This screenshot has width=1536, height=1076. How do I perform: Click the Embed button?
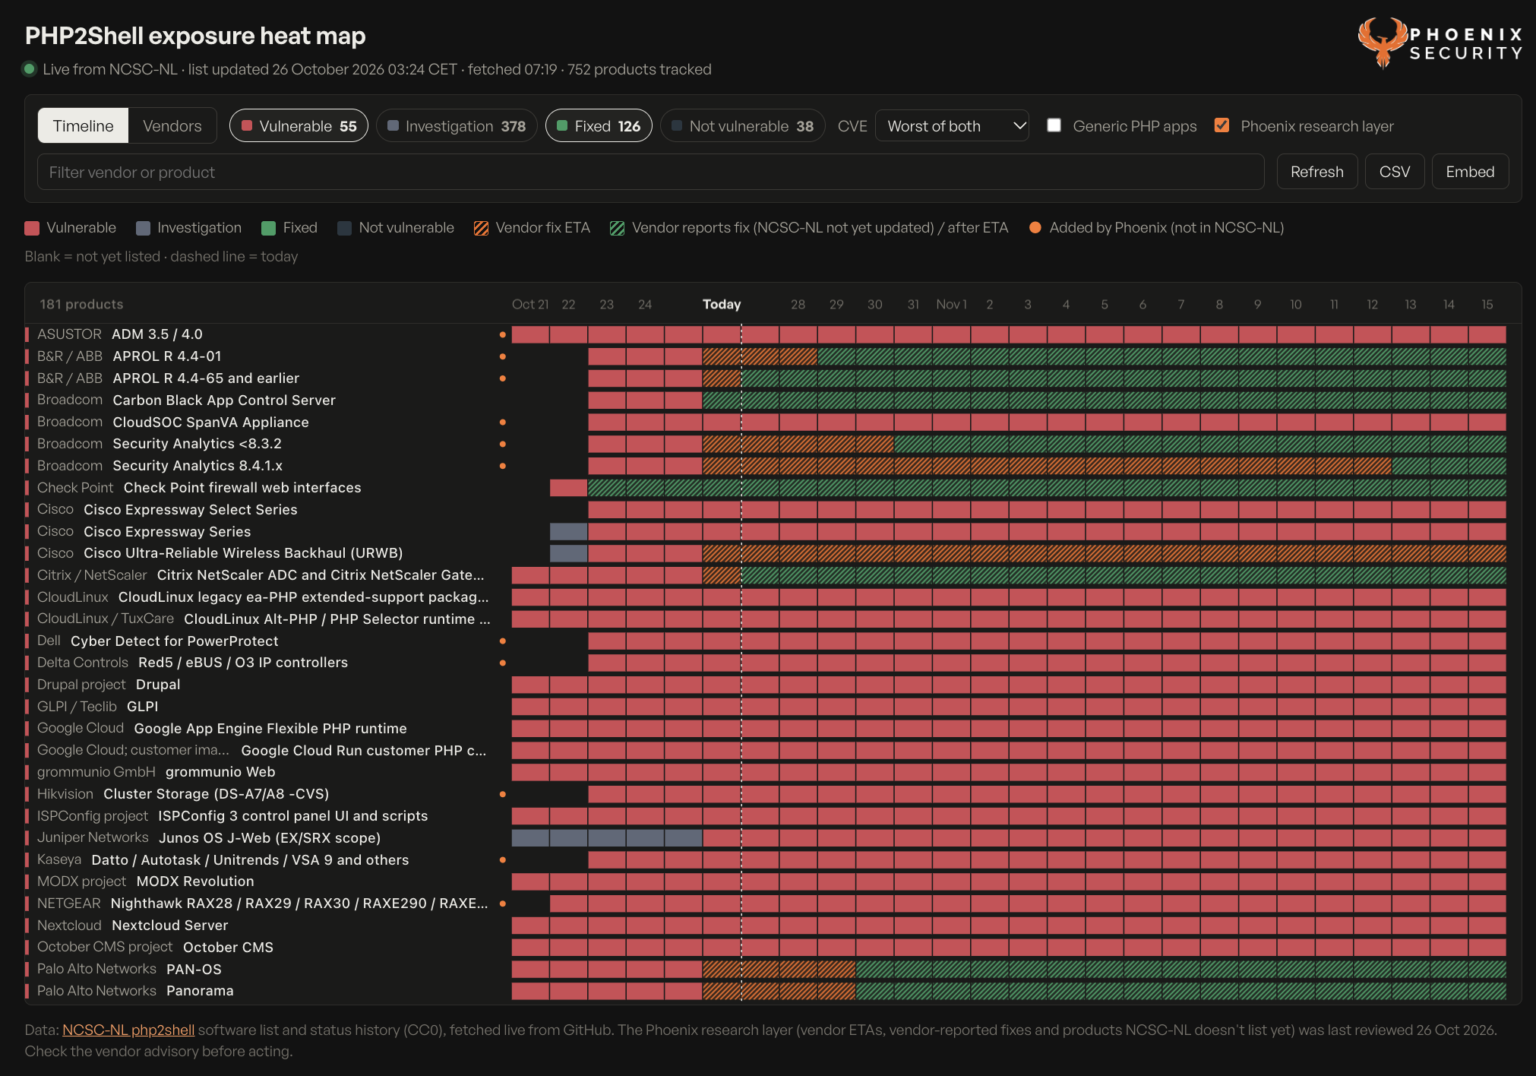coord(1470,172)
